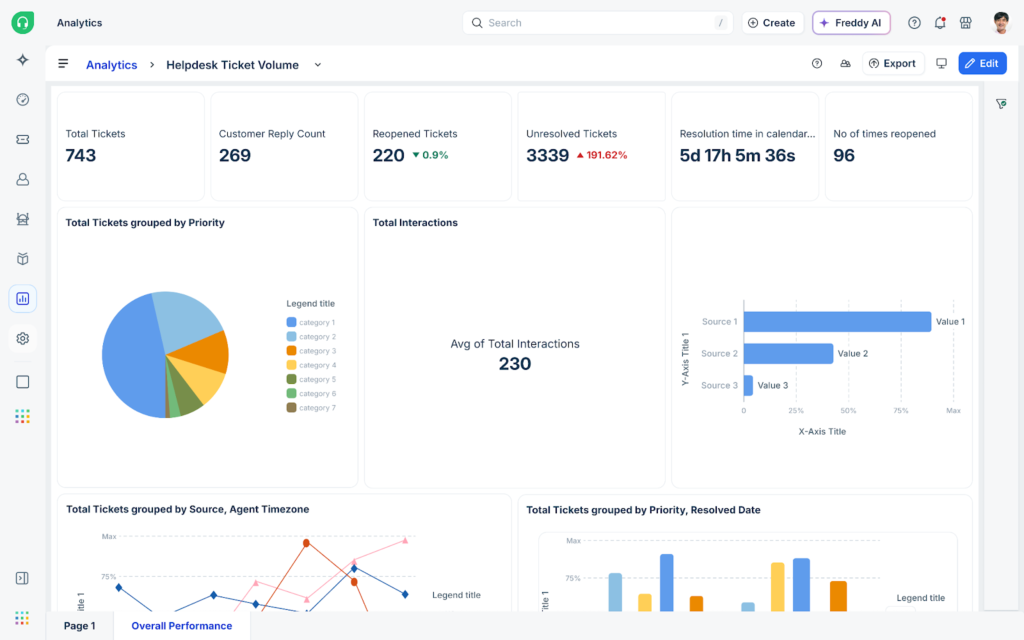1024x640 pixels.
Task: Click the Search field in the top bar
Action: pos(597,22)
